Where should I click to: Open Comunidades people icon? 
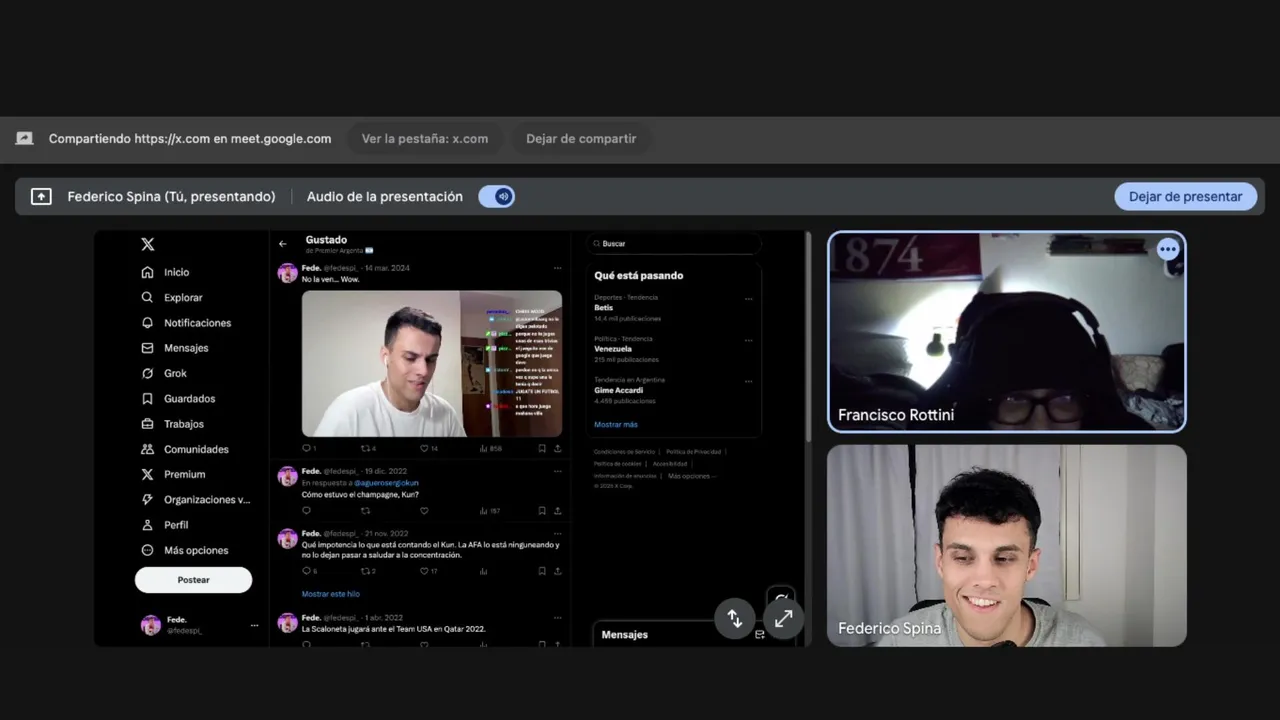coord(147,449)
